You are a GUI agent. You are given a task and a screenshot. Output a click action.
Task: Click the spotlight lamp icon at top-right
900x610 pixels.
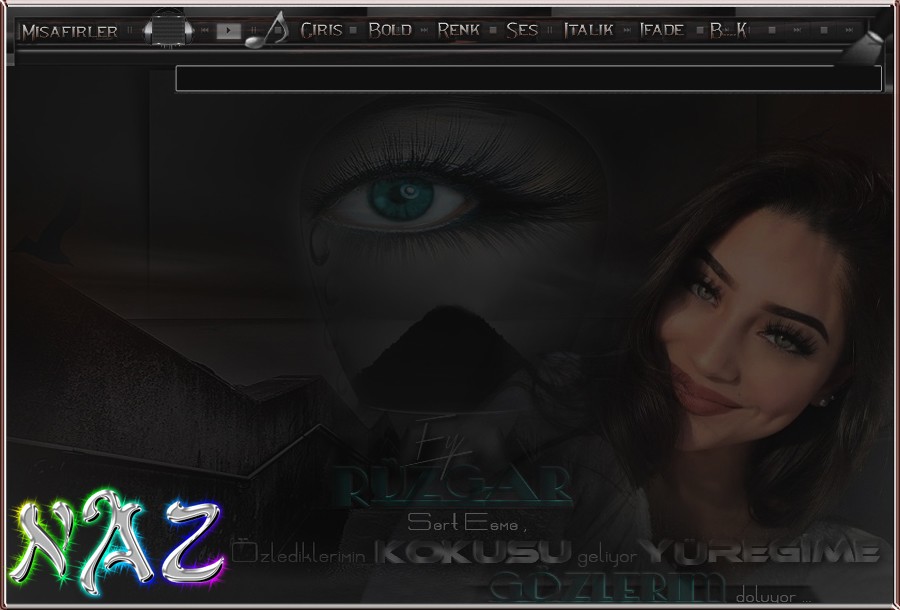(862, 46)
